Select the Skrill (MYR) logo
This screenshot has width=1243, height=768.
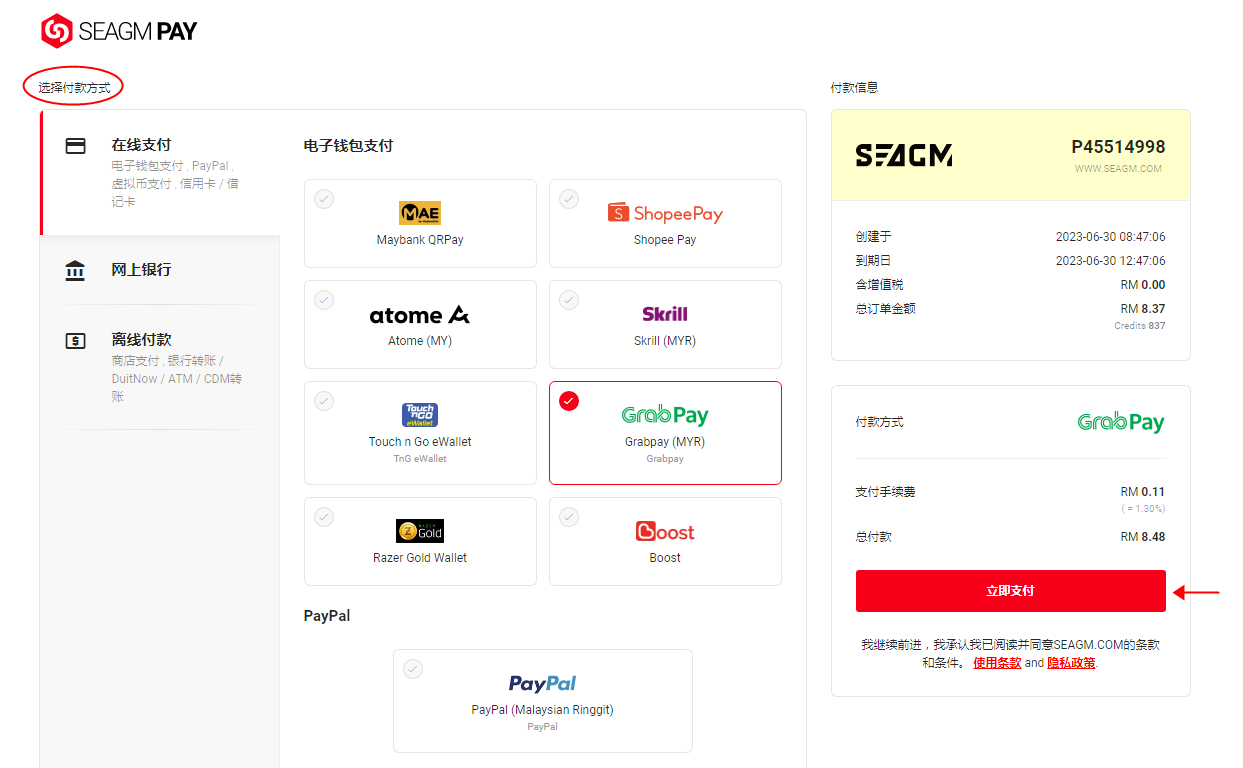665,314
